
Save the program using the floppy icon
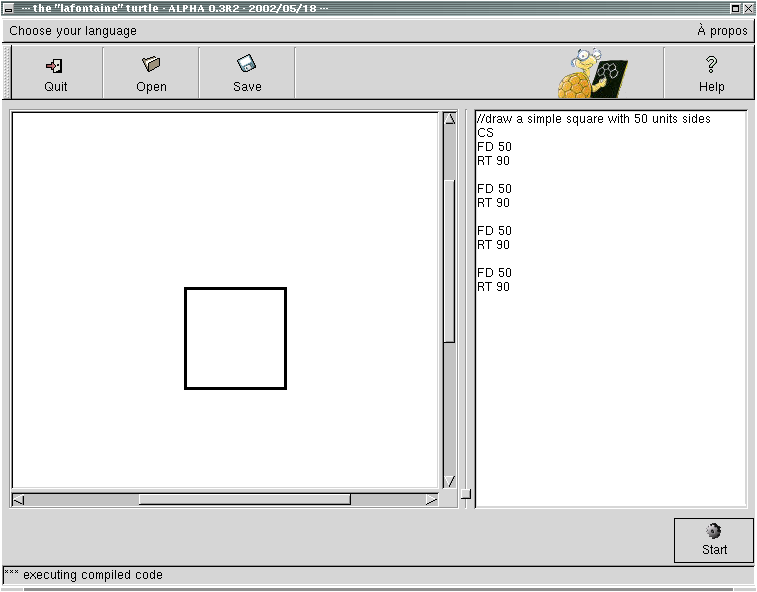coord(247,73)
